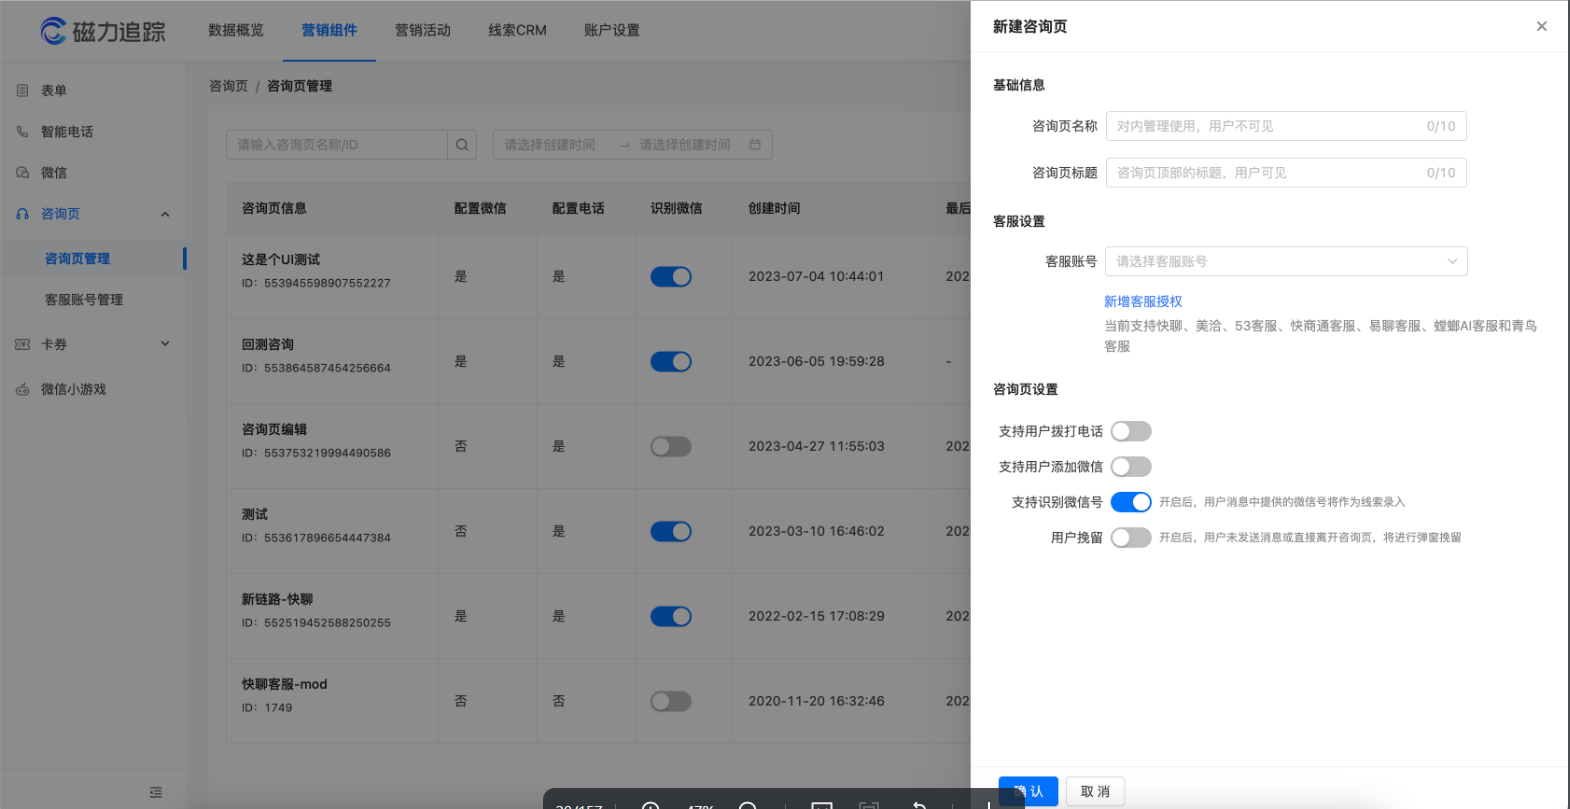The image size is (1570, 809).
Task: Switch to 营销组件 top tab
Action: [x=329, y=30]
